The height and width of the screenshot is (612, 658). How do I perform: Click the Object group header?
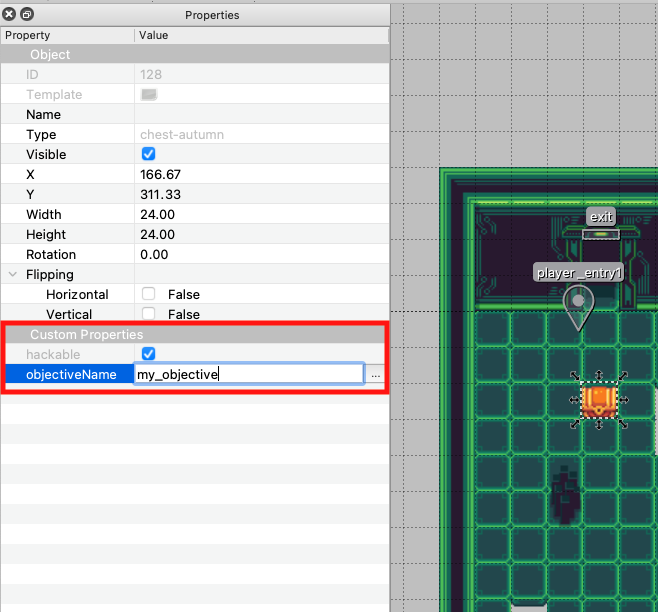[50, 54]
